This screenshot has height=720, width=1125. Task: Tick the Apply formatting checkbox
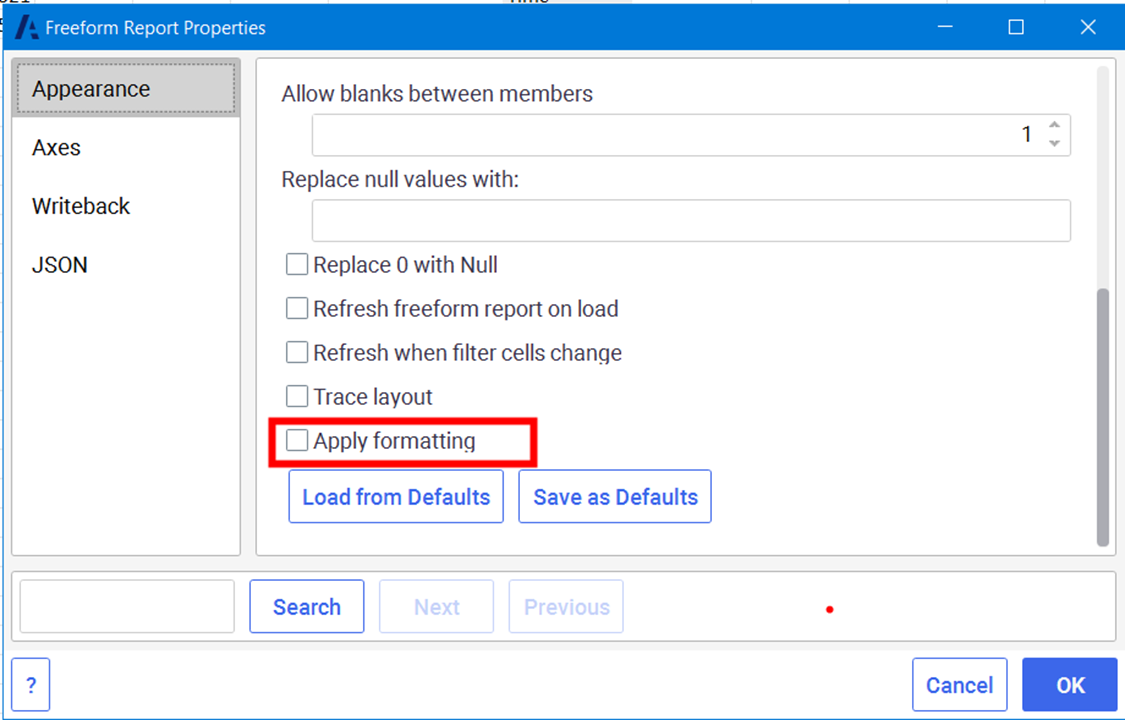[x=297, y=441]
